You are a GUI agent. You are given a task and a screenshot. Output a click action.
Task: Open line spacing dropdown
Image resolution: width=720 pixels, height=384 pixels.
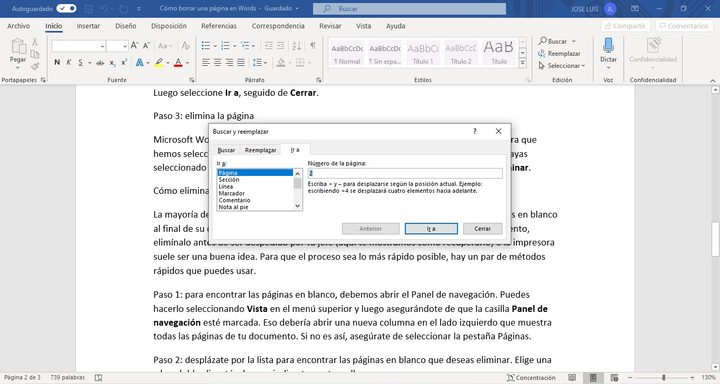click(x=259, y=62)
